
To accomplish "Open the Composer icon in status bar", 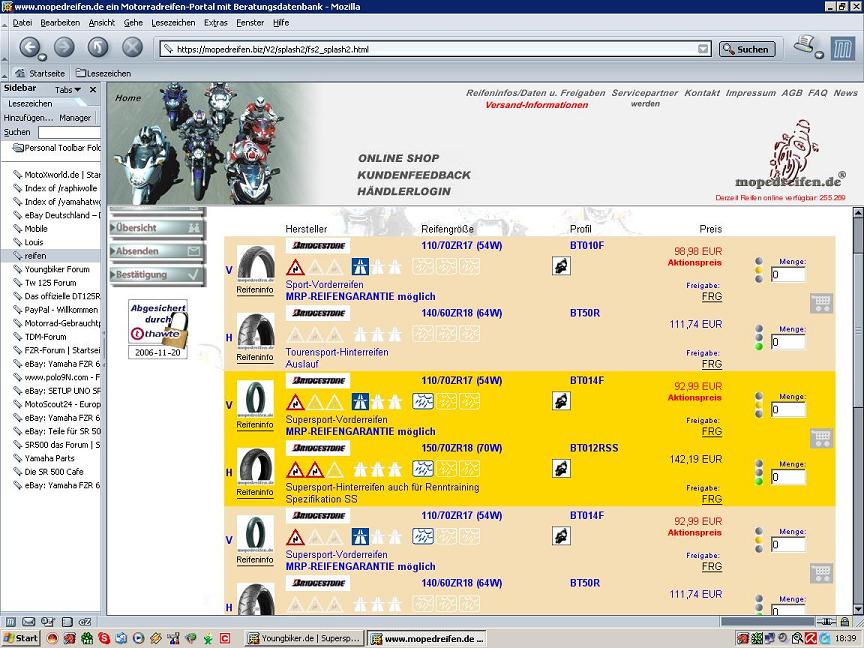I will point(47,622).
